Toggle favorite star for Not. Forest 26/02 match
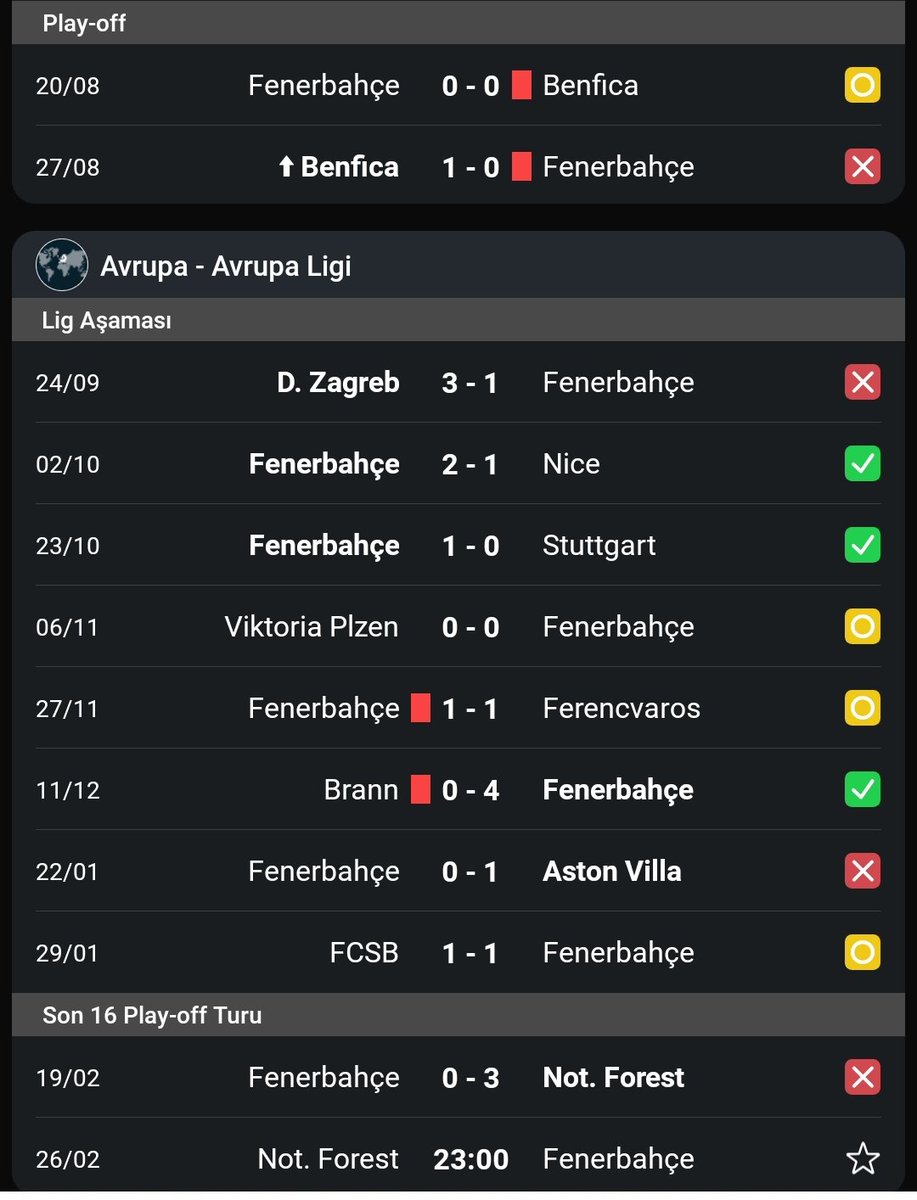Image resolution: width=917 pixels, height=1200 pixels. click(x=862, y=1159)
